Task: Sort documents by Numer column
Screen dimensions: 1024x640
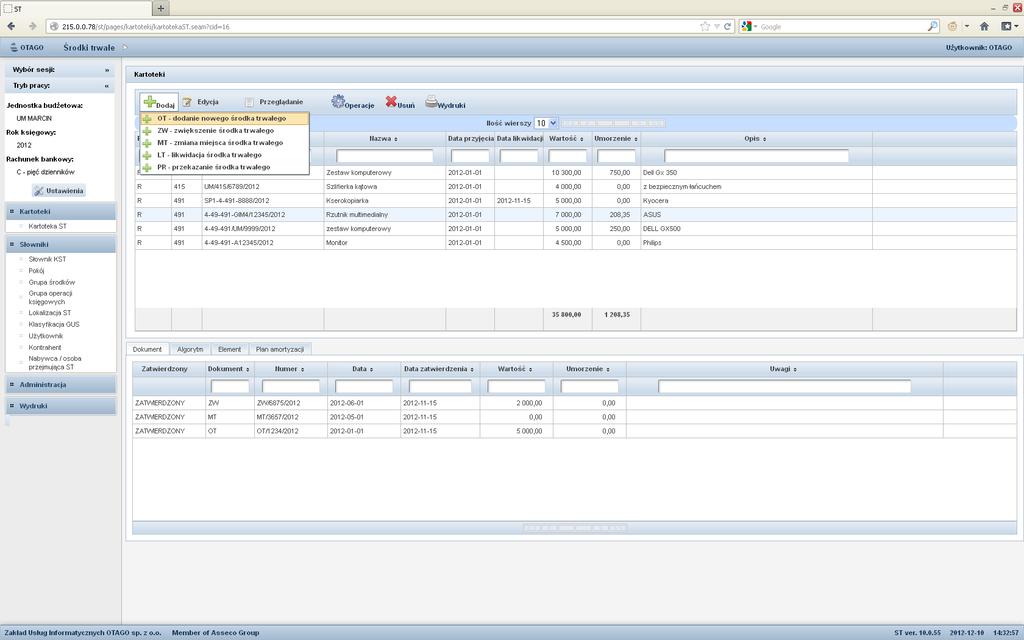Action: click(289, 369)
